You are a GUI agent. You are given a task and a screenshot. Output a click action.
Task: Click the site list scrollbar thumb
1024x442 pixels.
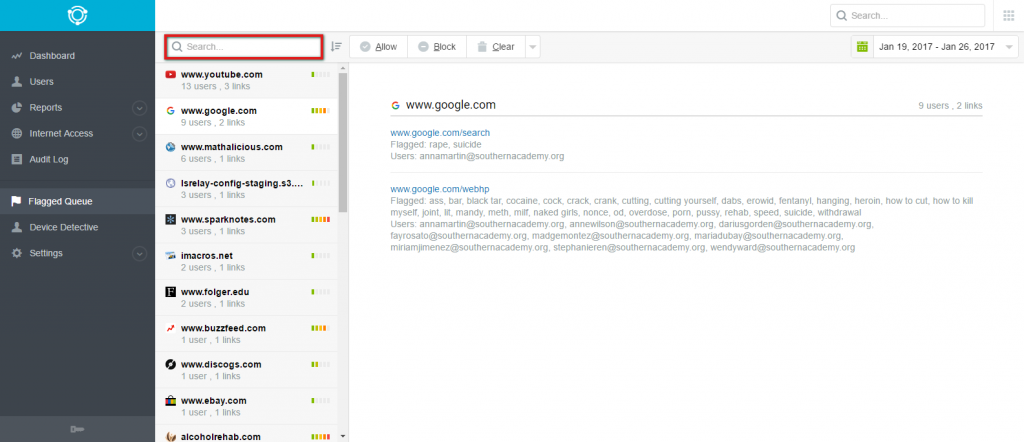pyautogui.click(x=343, y=142)
